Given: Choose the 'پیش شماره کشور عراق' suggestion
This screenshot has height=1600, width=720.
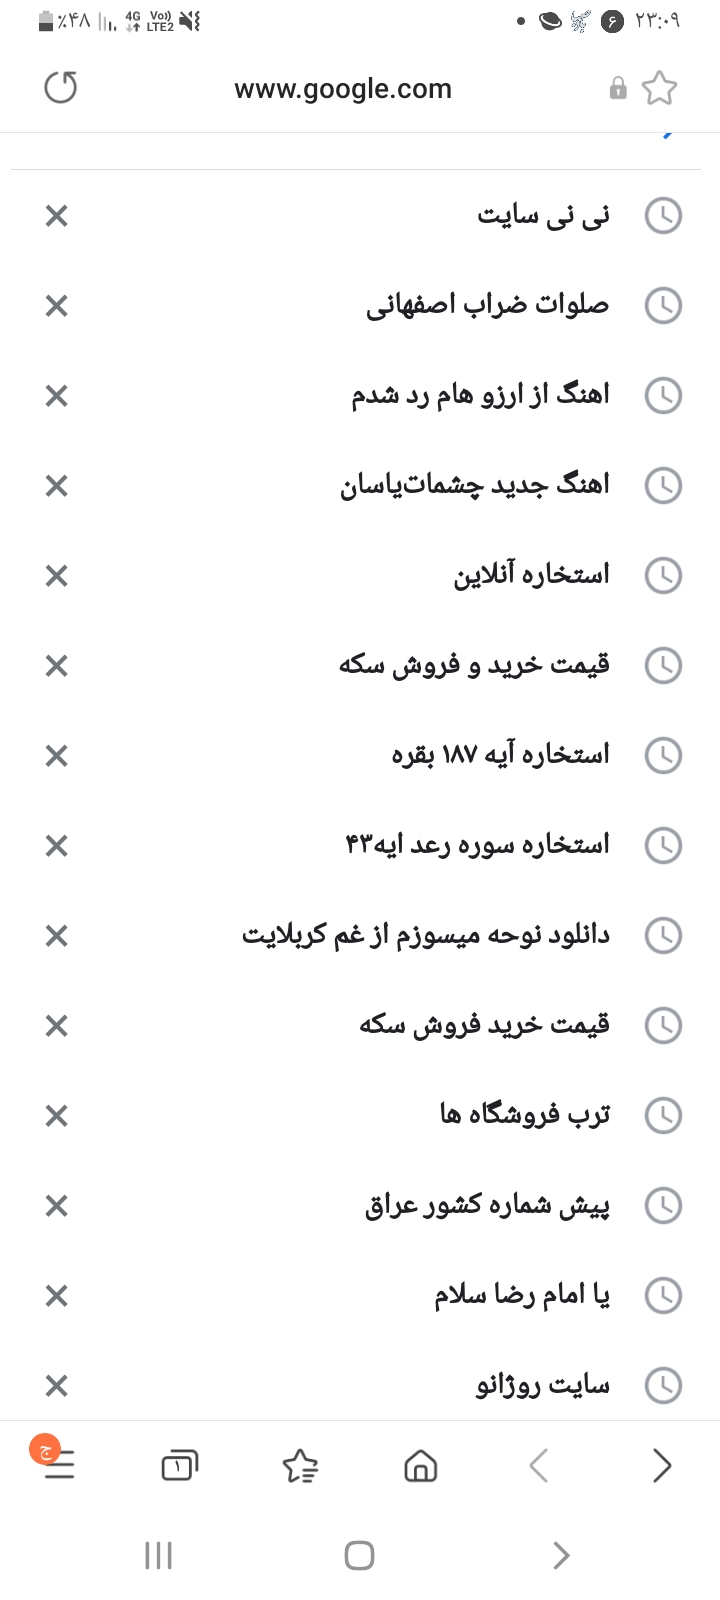Looking at the screenshot, I should coord(487,1205).
